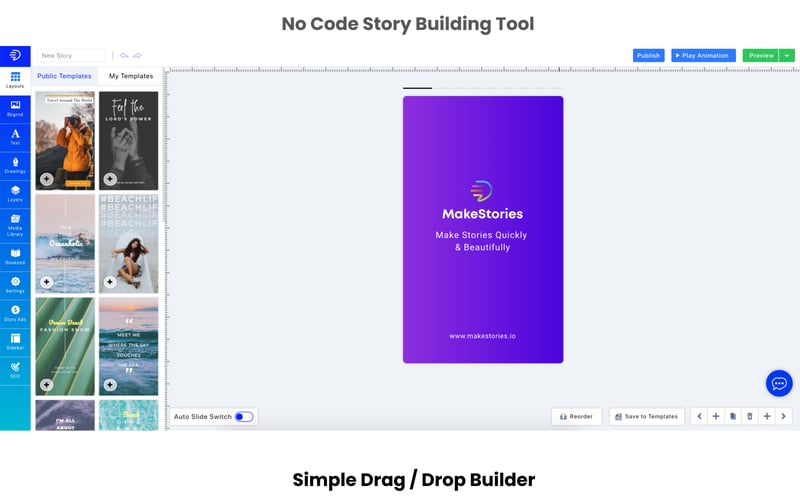800x500 pixels.
Task: Click the Play Animation button
Action: [703, 55]
